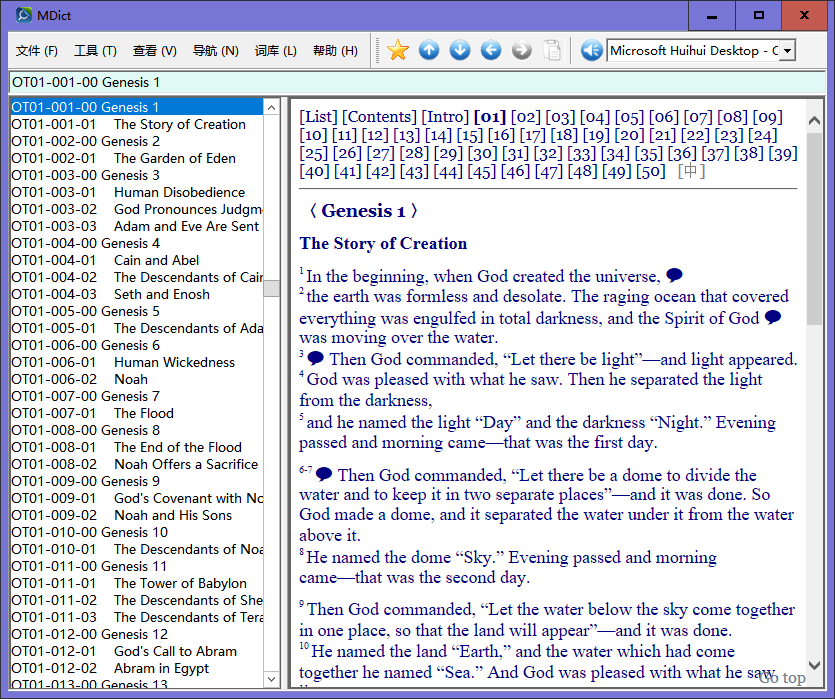
Task: Click the gray forward arrow icon
Action: pyautogui.click(x=521, y=51)
